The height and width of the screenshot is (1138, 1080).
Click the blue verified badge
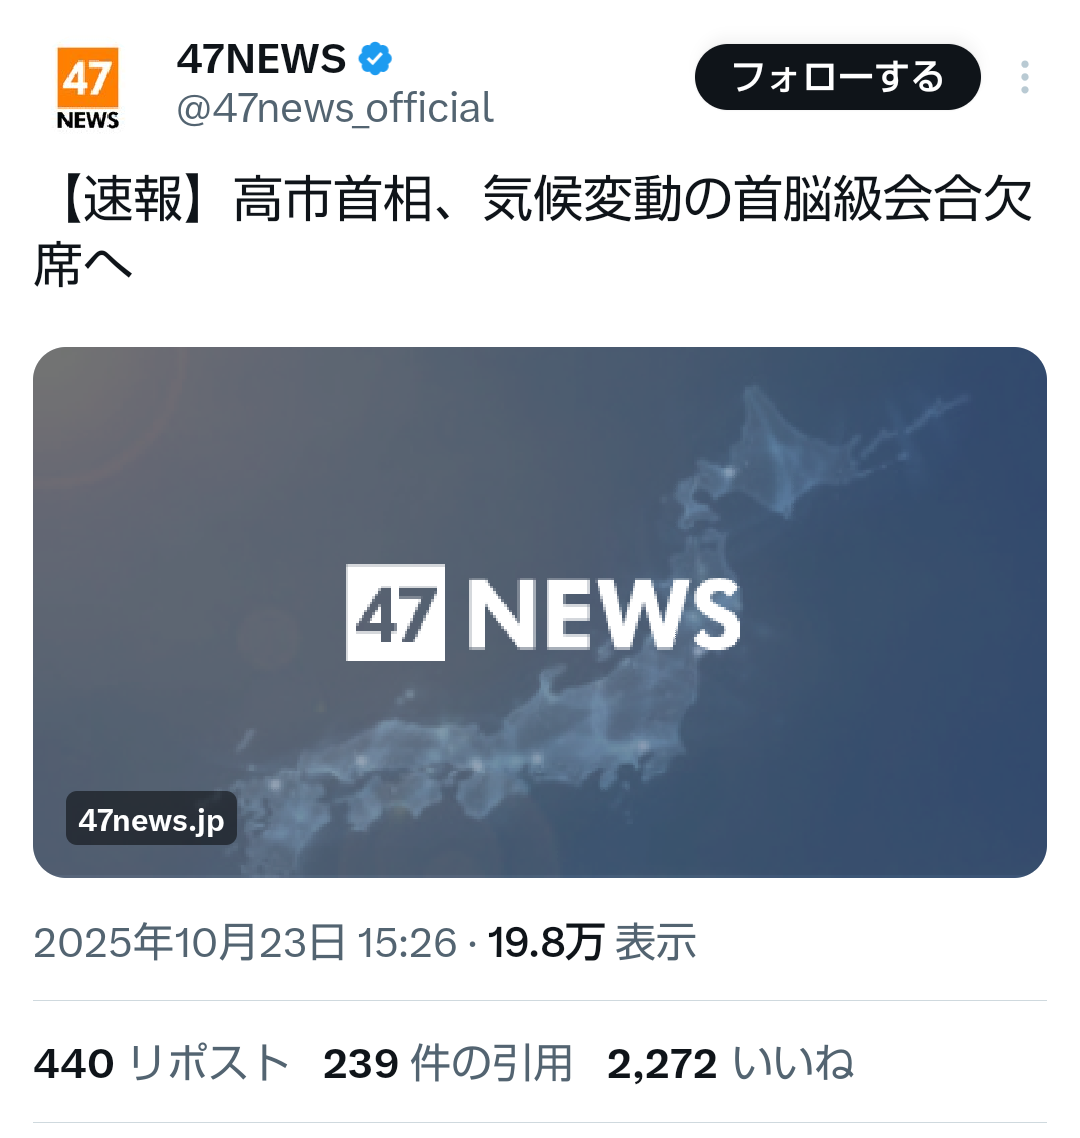(x=375, y=59)
